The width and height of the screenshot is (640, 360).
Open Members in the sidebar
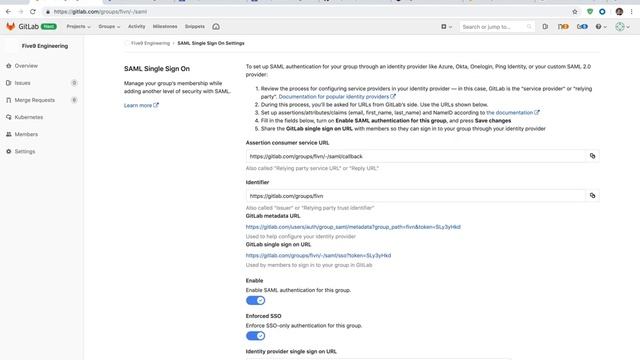(x=26, y=134)
